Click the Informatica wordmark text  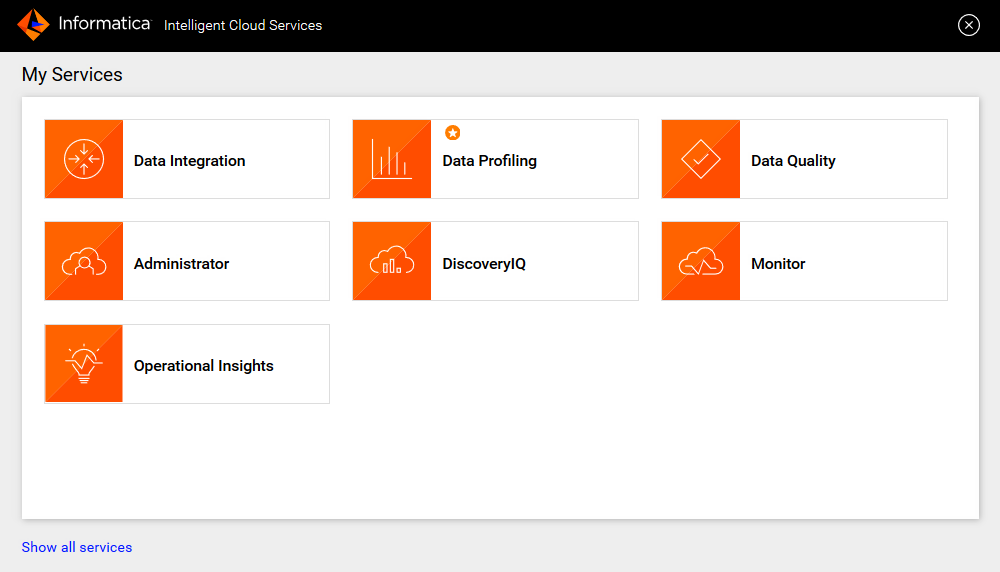click(104, 24)
